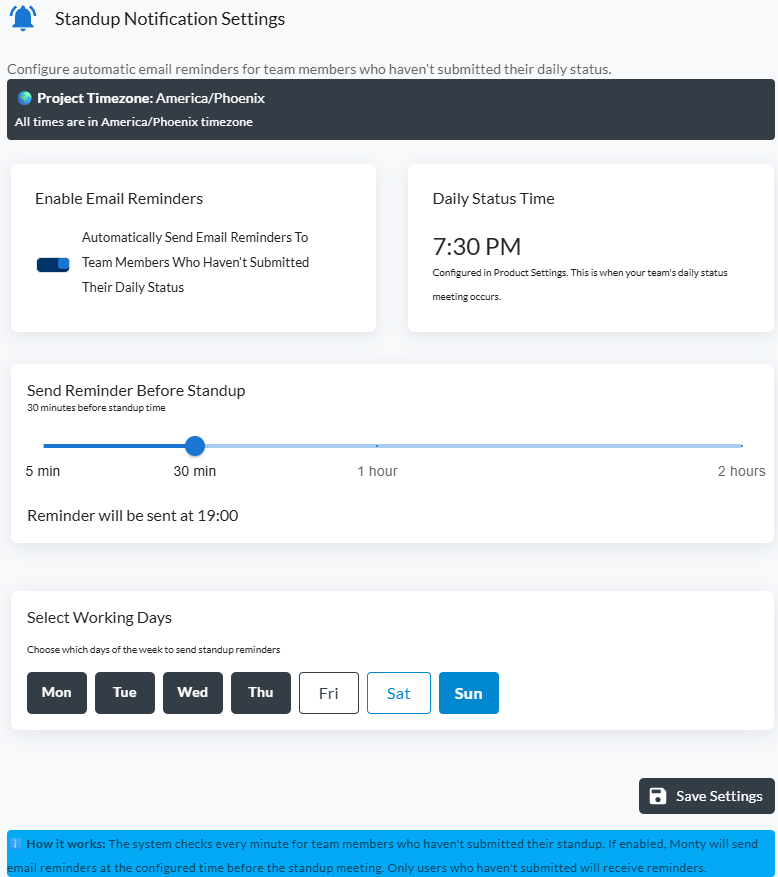Toggle Mon working day

tap(57, 692)
